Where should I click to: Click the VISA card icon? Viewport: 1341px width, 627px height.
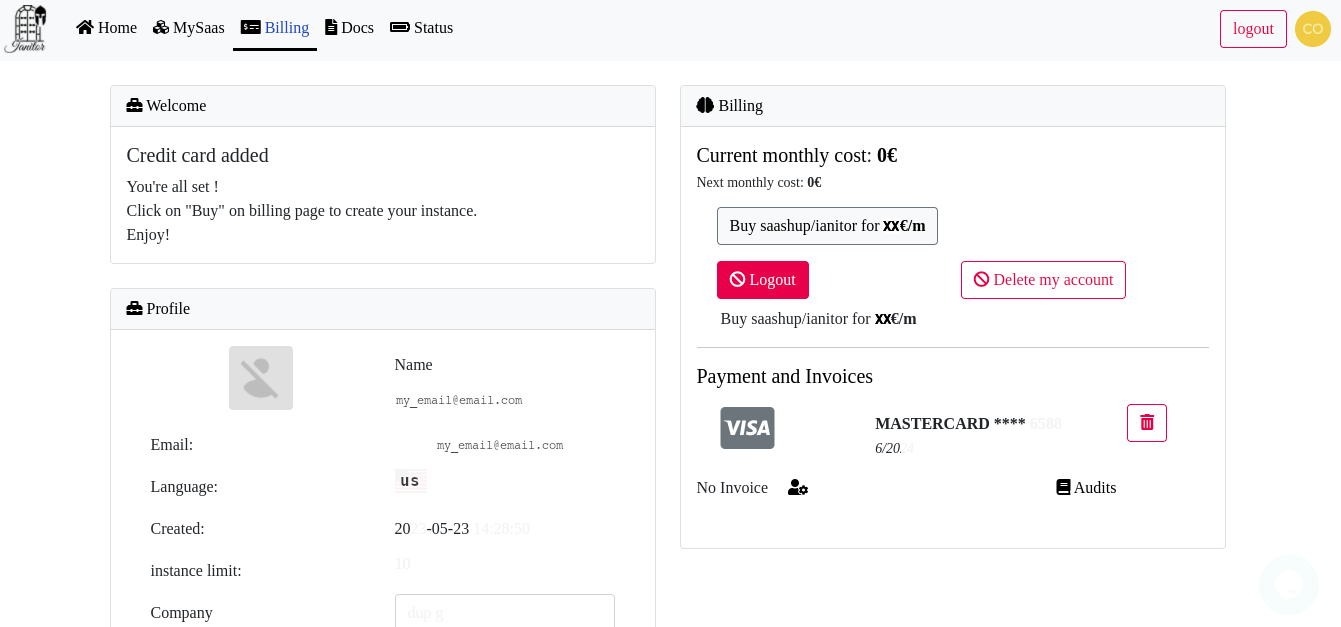(x=747, y=428)
